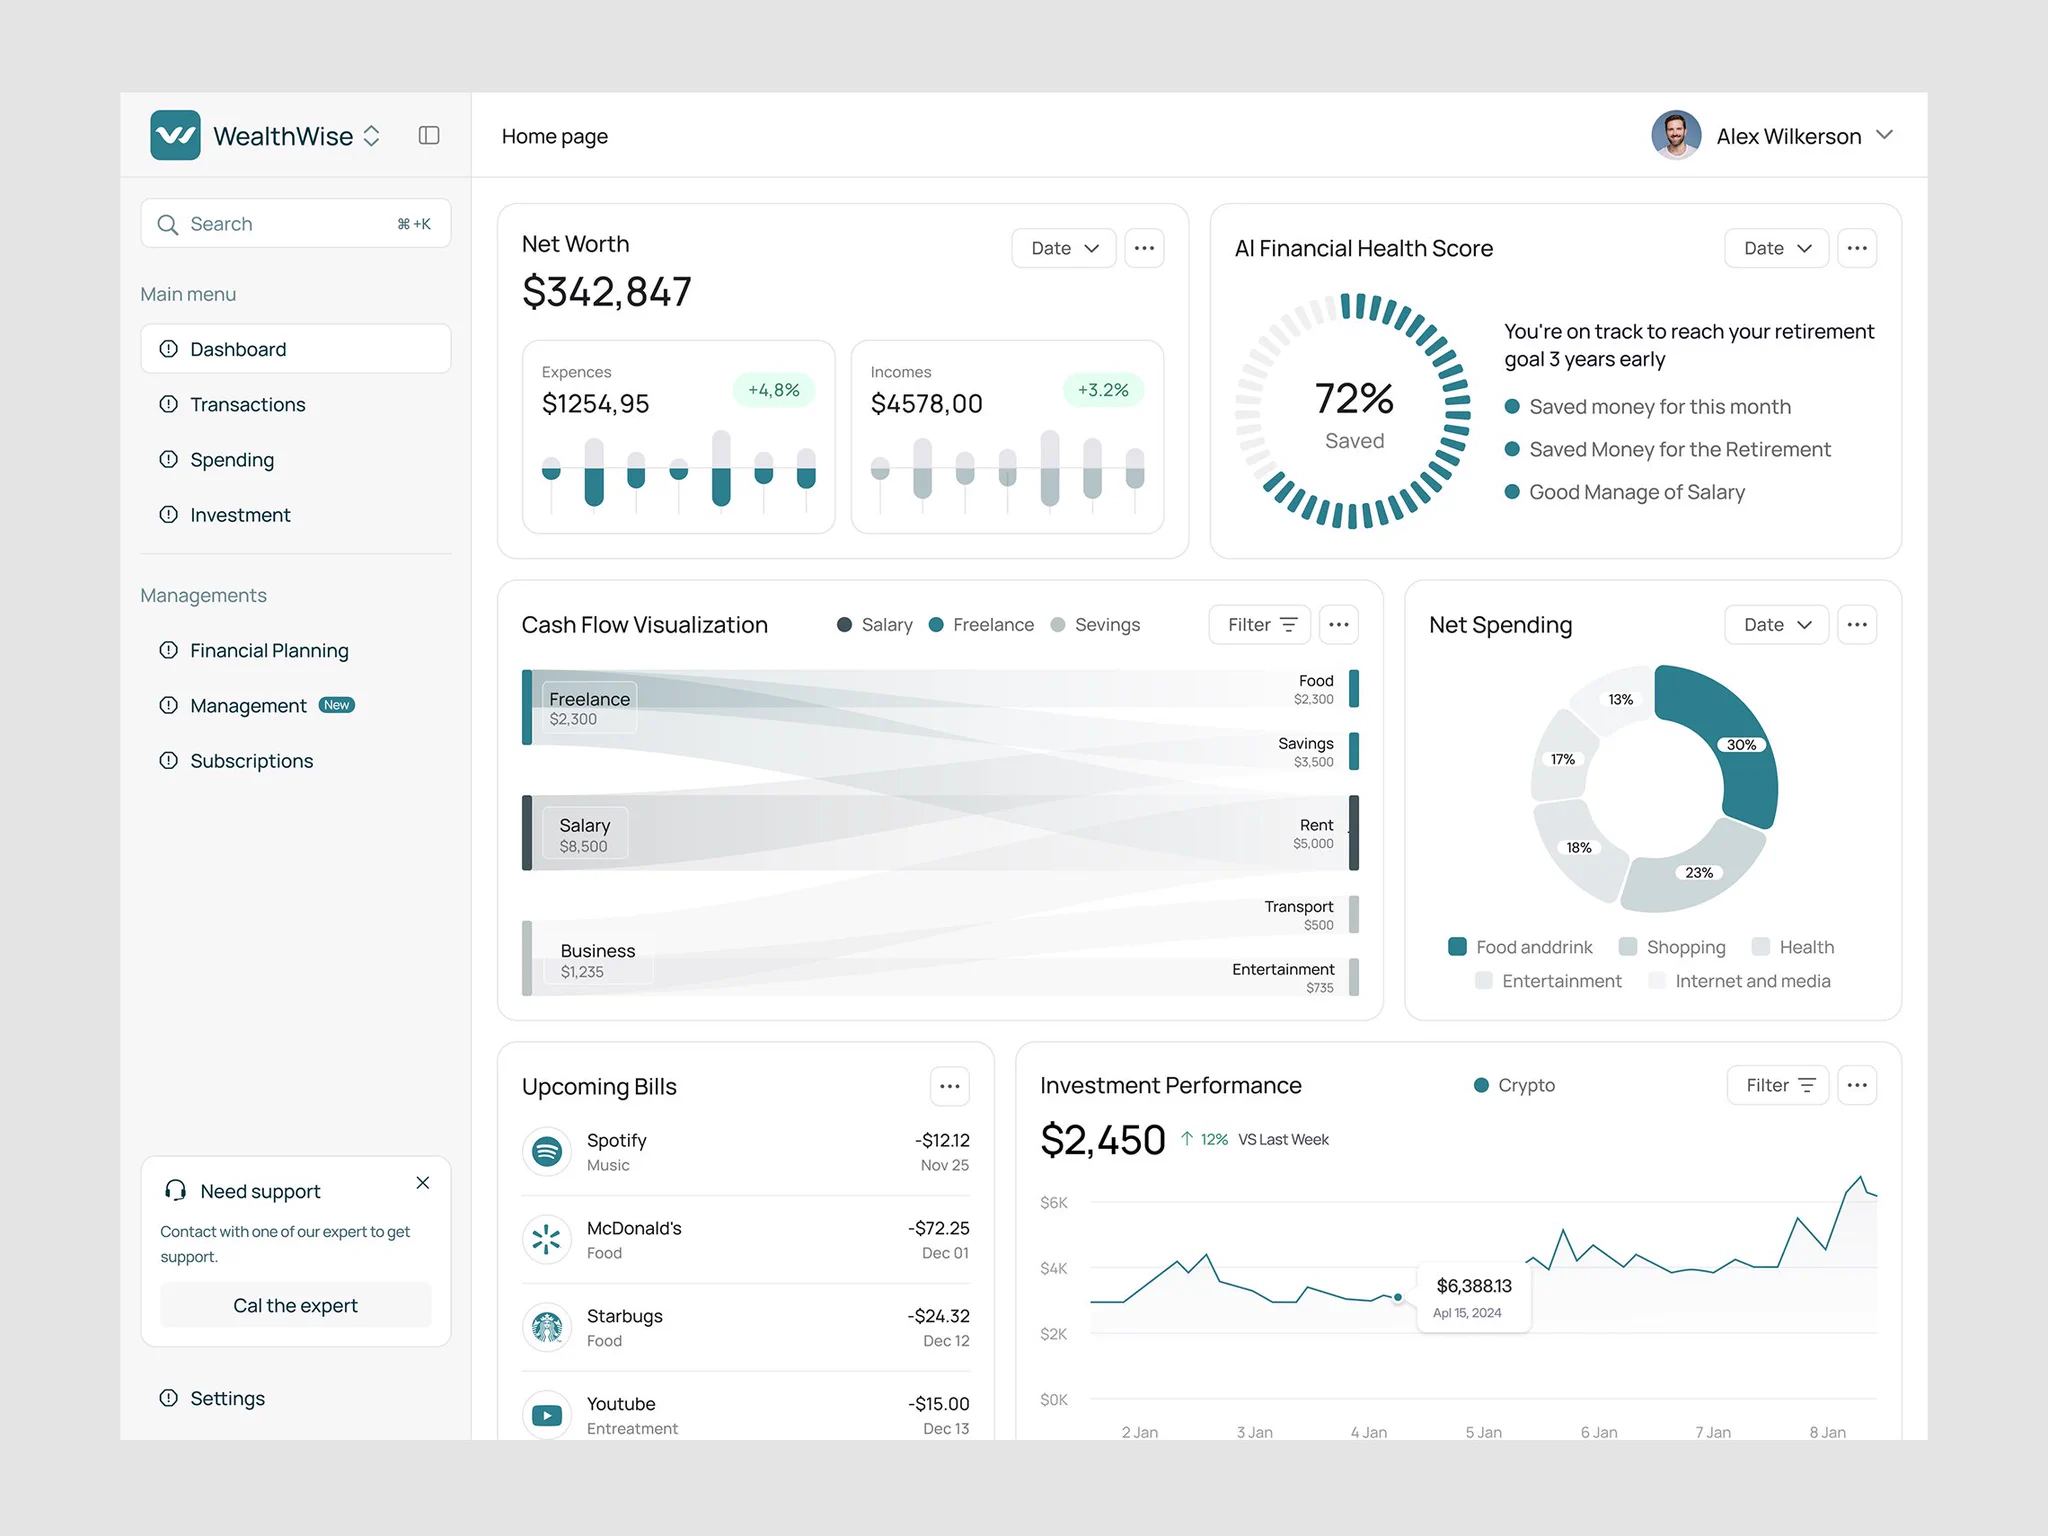Open the Investment Performance Filter dropdown
Screen dimensions: 2048x1536
[x=1778, y=1085]
